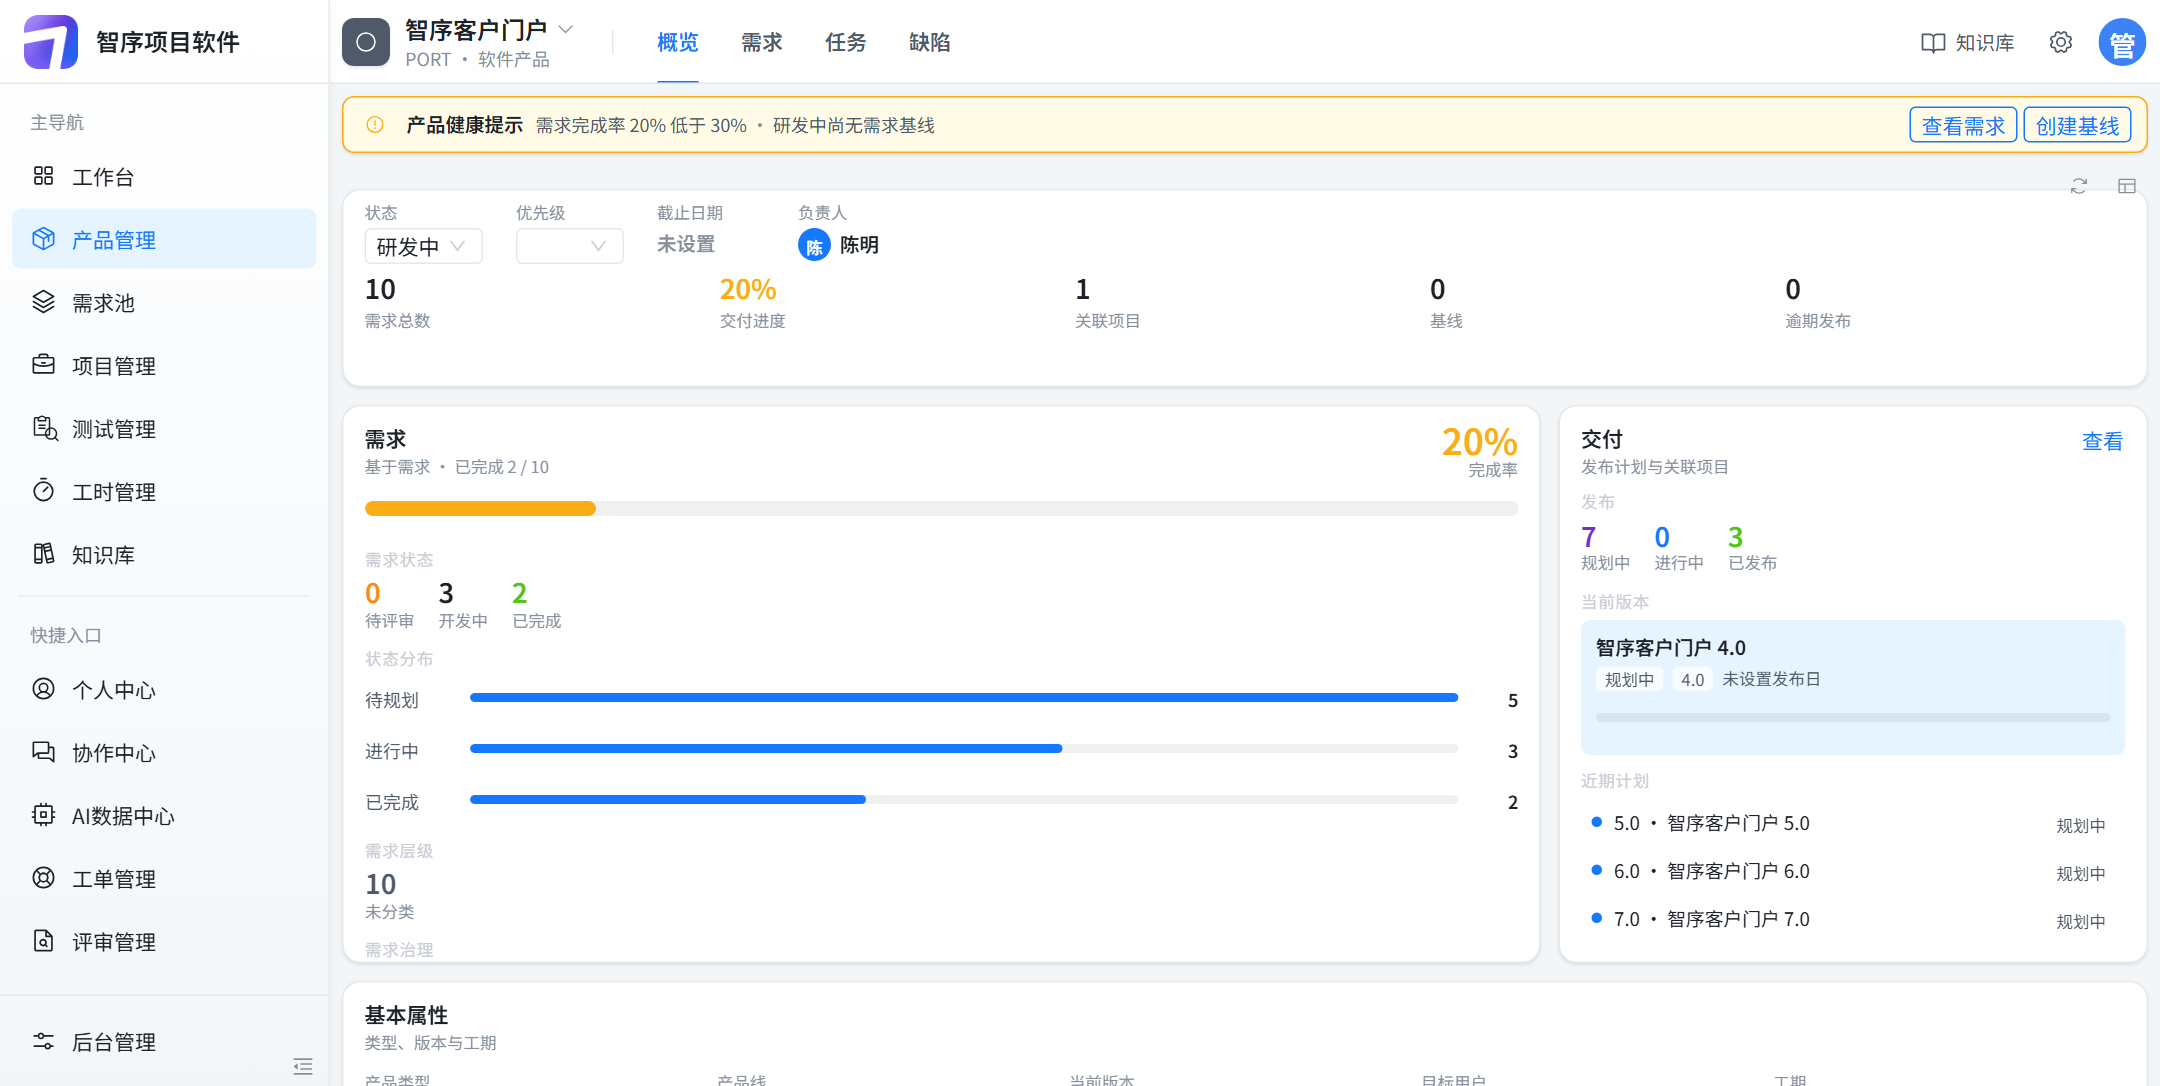The image size is (2160, 1086).
Task: Open the 研发中 status dropdown
Action: tap(423, 246)
